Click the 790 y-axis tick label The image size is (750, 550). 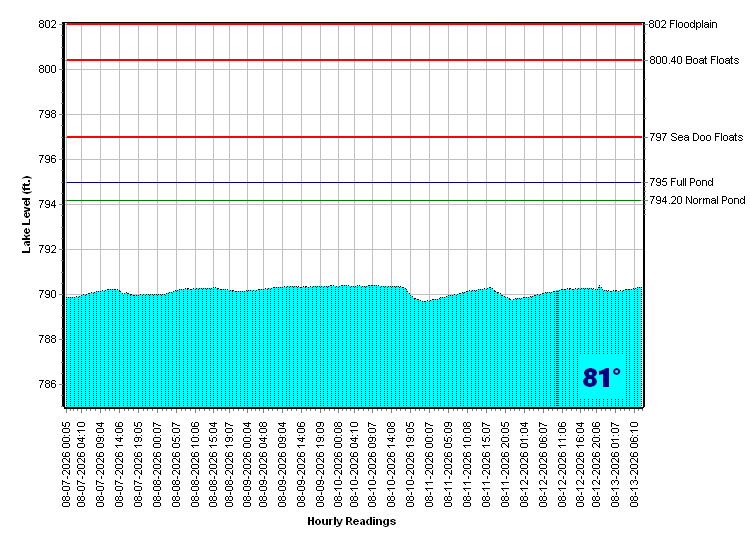pyautogui.click(x=47, y=295)
